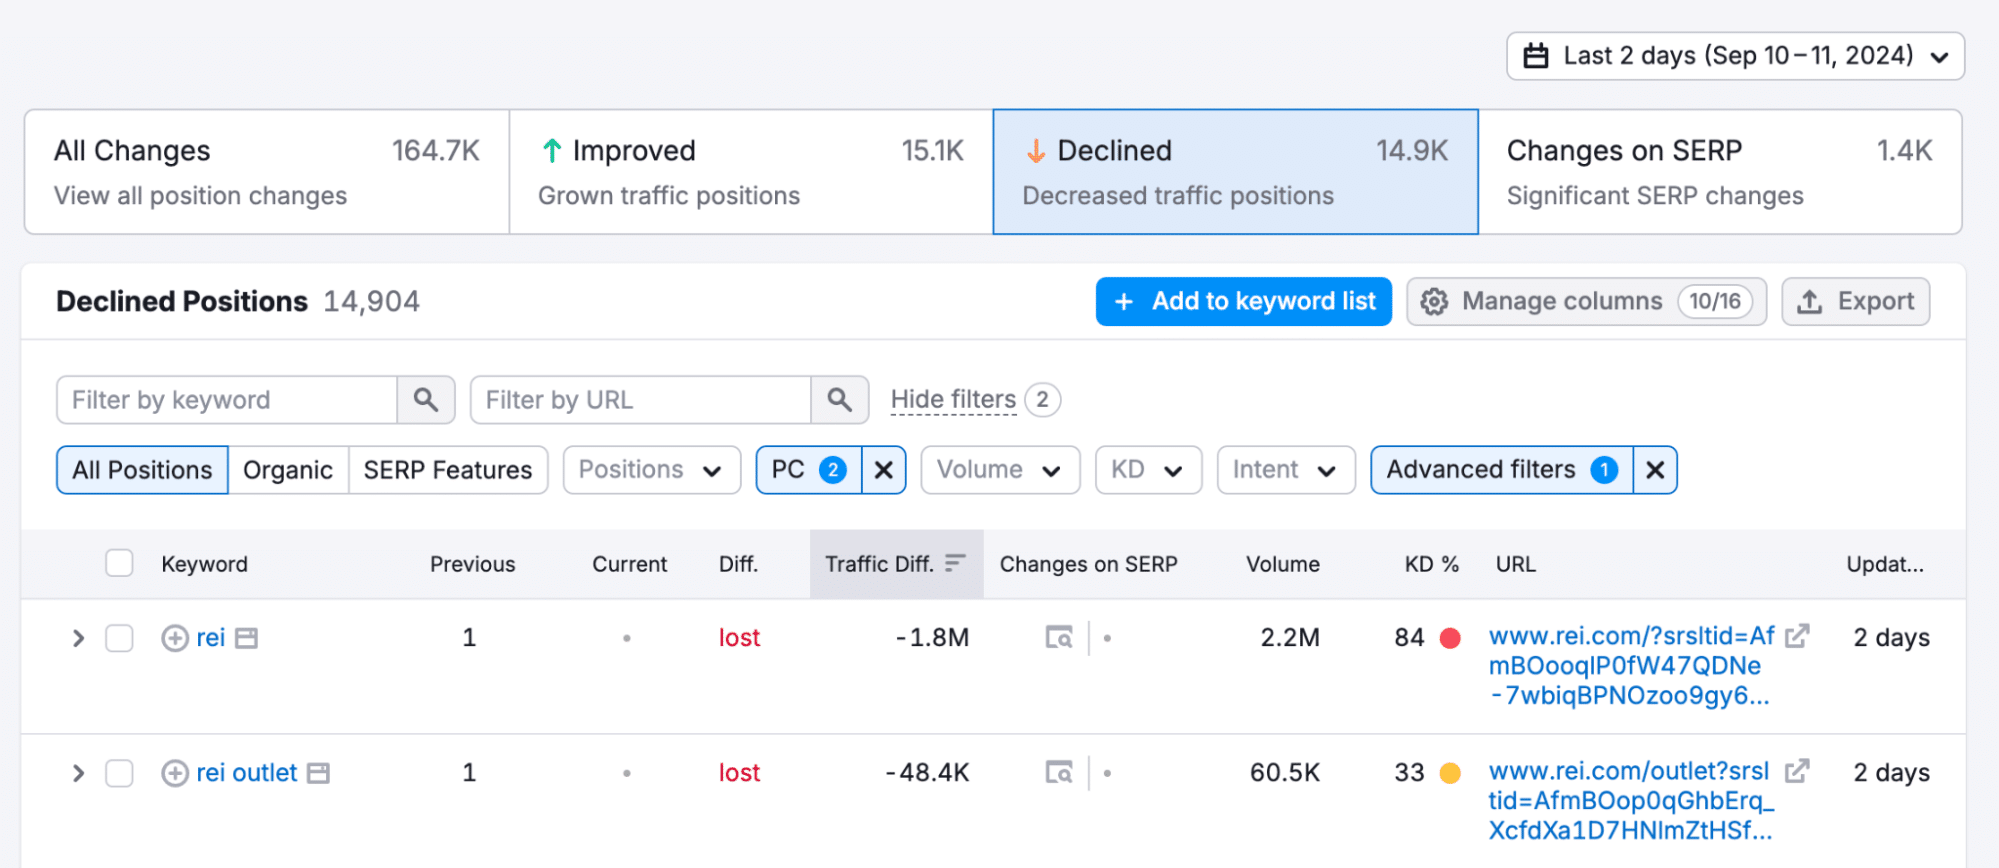Open the Positions filter dropdown
The height and width of the screenshot is (868, 1999).
coord(651,470)
